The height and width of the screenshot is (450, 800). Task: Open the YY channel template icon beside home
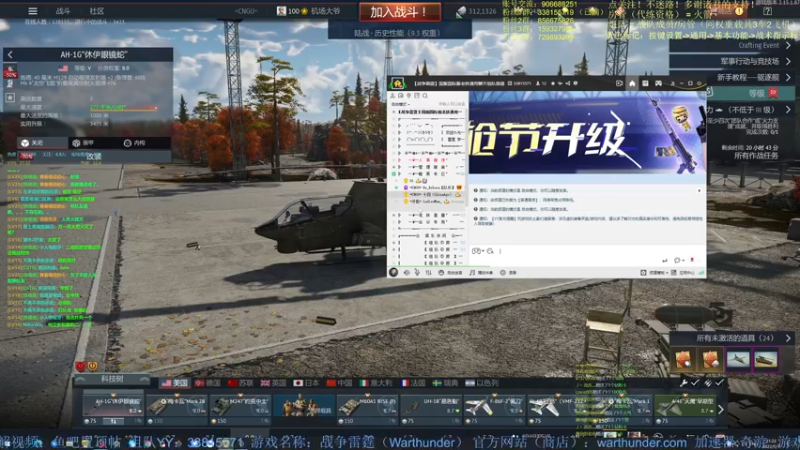pos(645,83)
